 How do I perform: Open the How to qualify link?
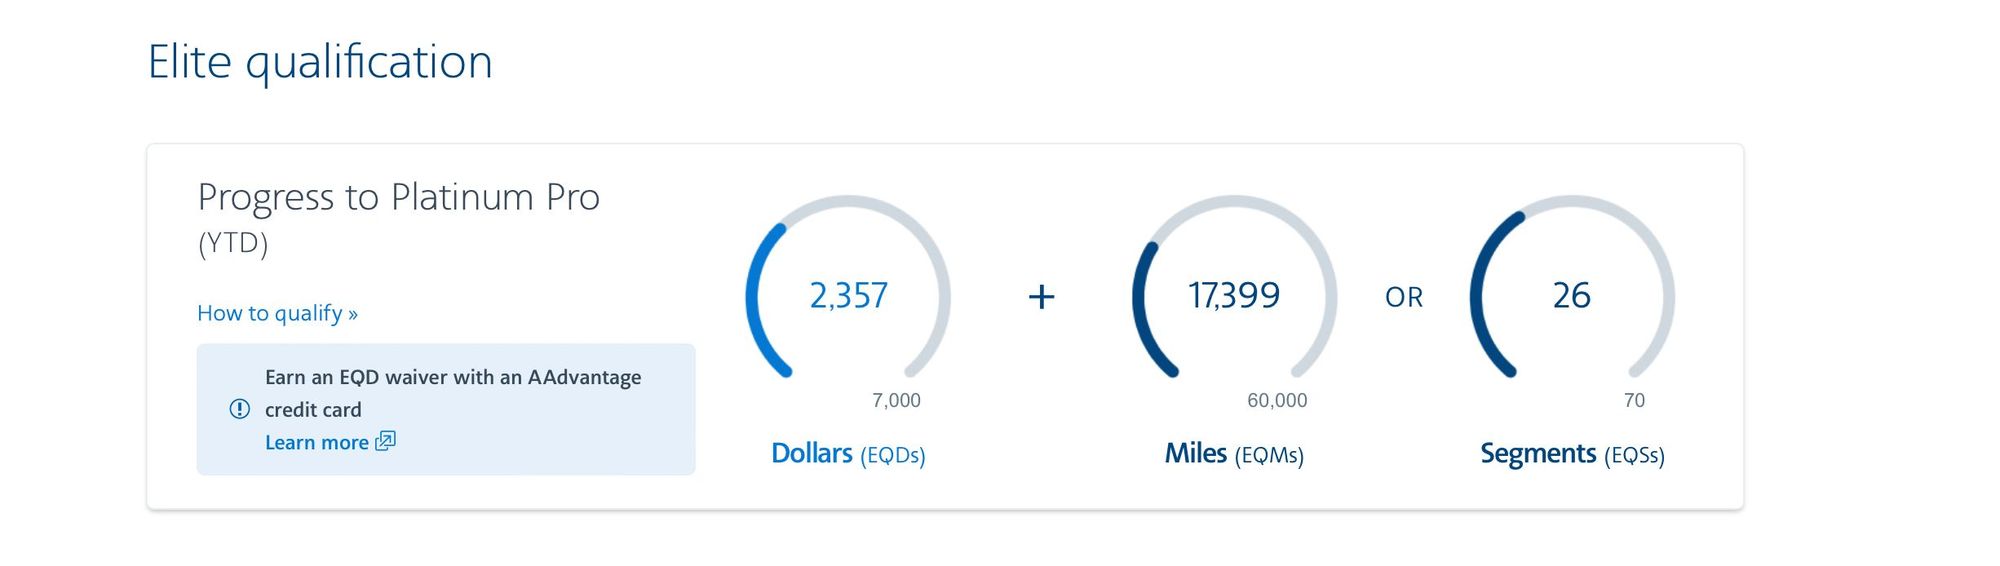(277, 313)
